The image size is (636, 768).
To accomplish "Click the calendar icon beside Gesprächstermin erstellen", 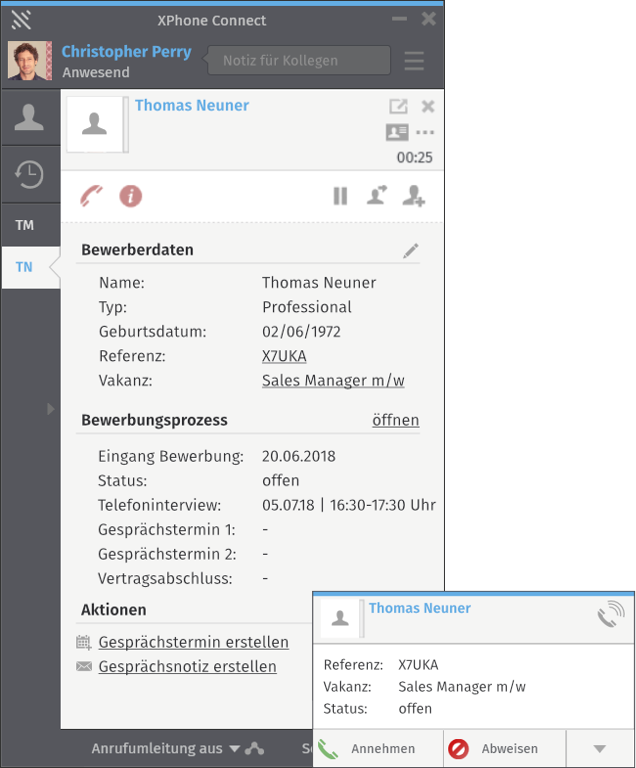I will point(84,642).
